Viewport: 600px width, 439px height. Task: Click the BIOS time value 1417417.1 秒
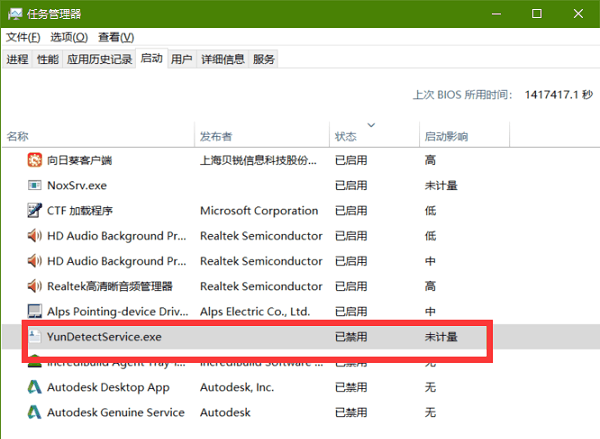pyautogui.click(x=559, y=95)
